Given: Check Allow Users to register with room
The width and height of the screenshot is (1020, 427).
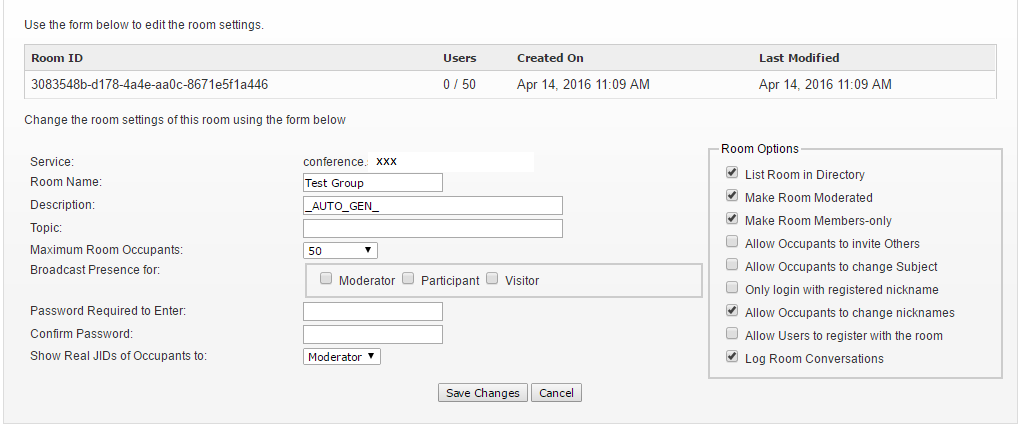Looking at the screenshot, I should [732, 334].
